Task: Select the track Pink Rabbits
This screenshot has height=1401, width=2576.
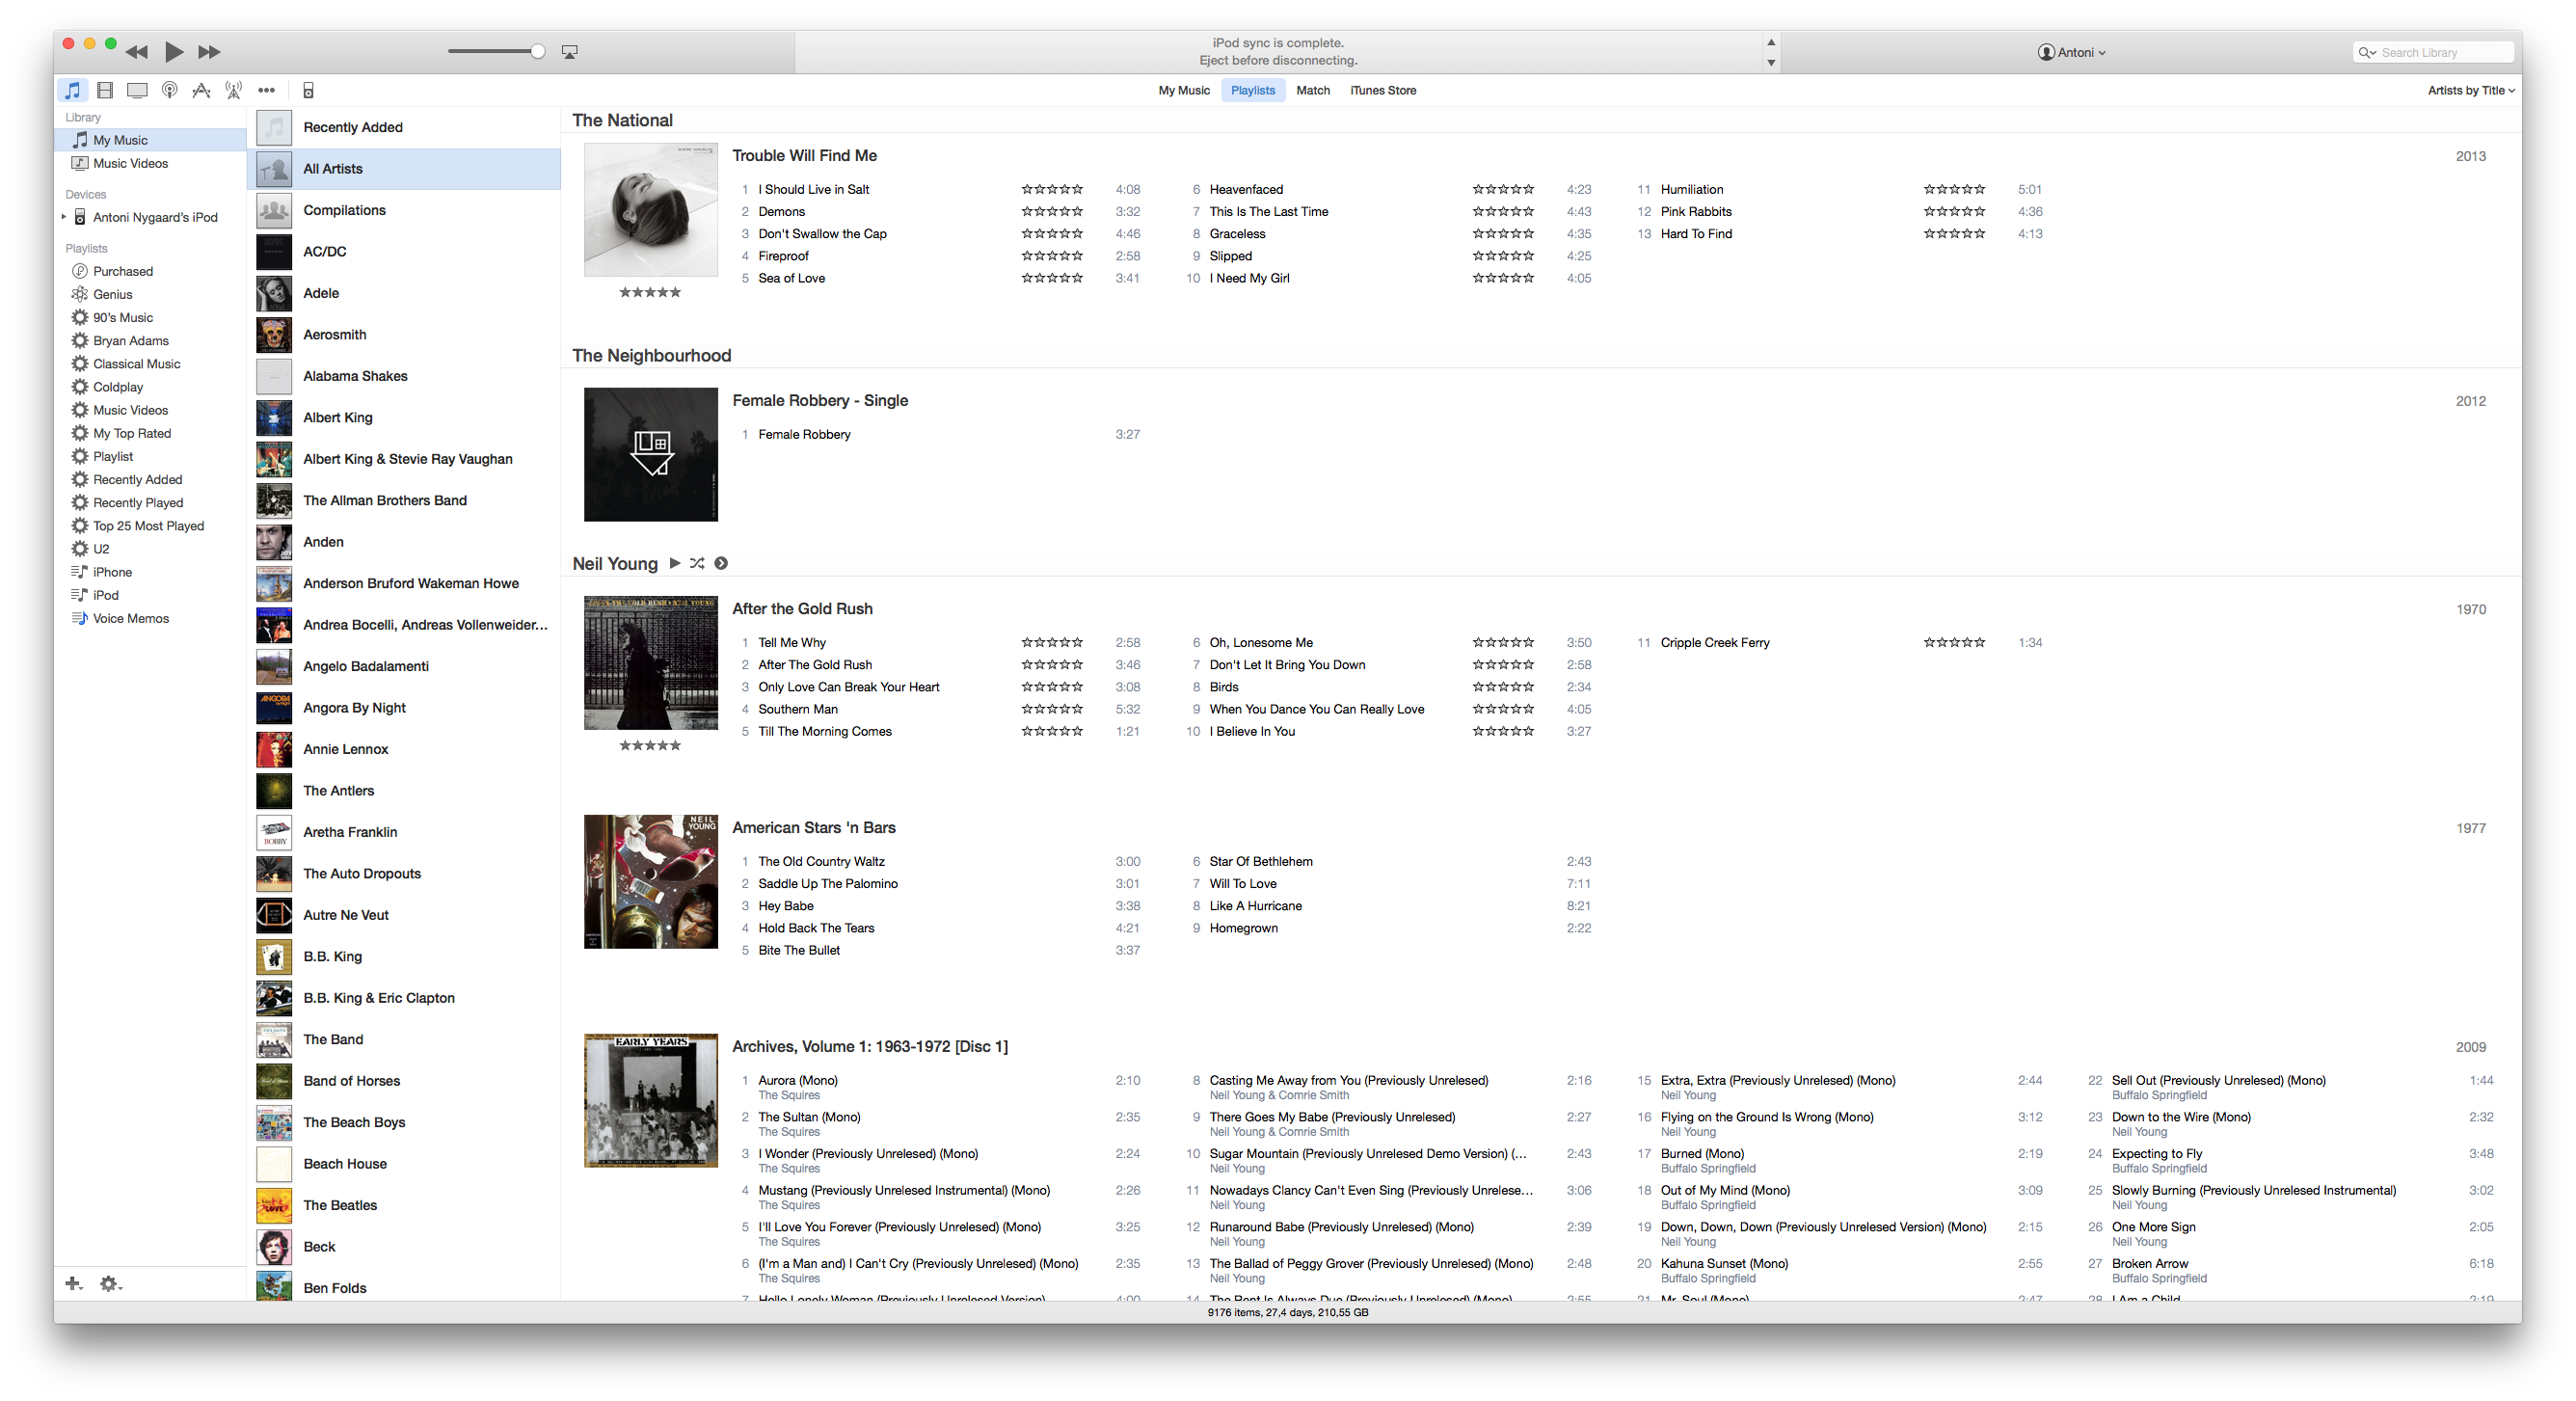Action: point(1695,212)
